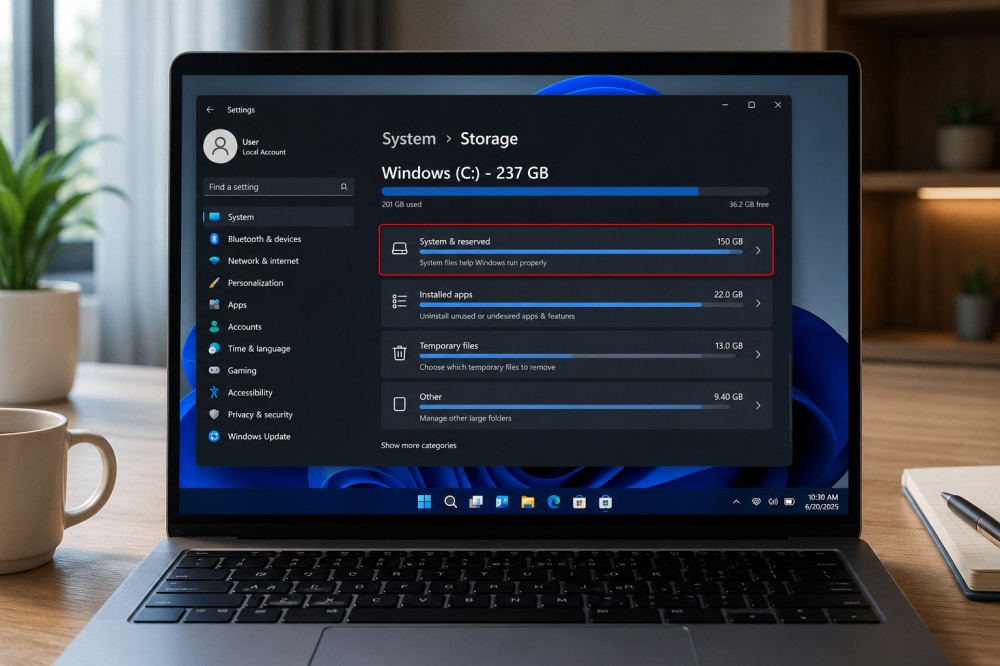Click "Manage other large folders" text
Screen dimensions: 1000x666
click(466, 418)
